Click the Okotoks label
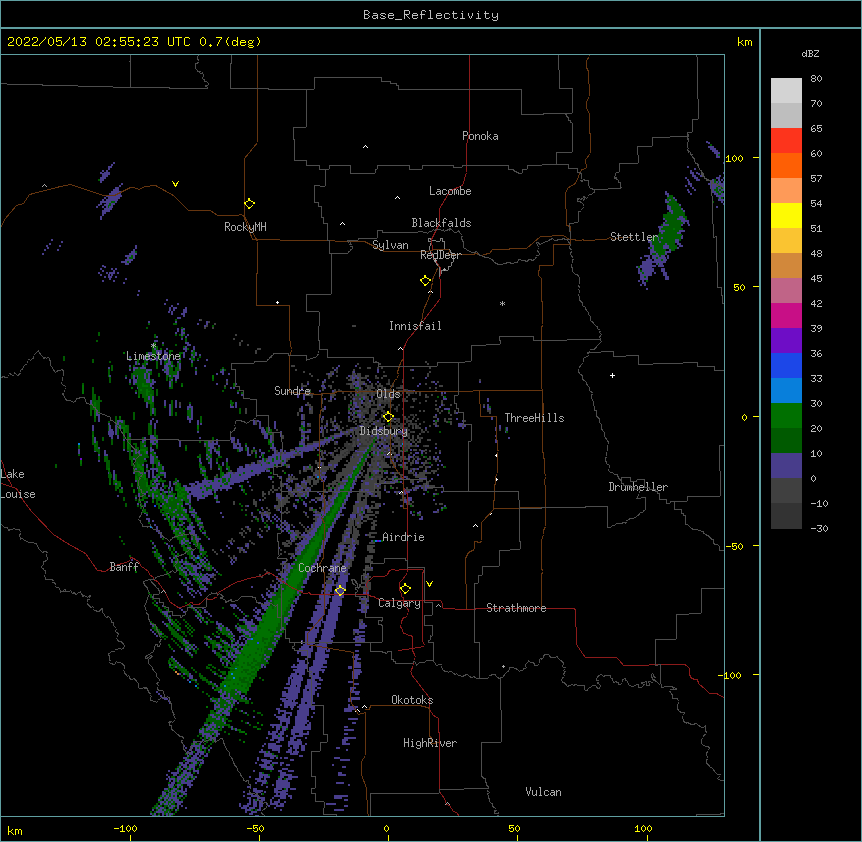The height and width of the screenshot is (842, 862). coord(412,700)
